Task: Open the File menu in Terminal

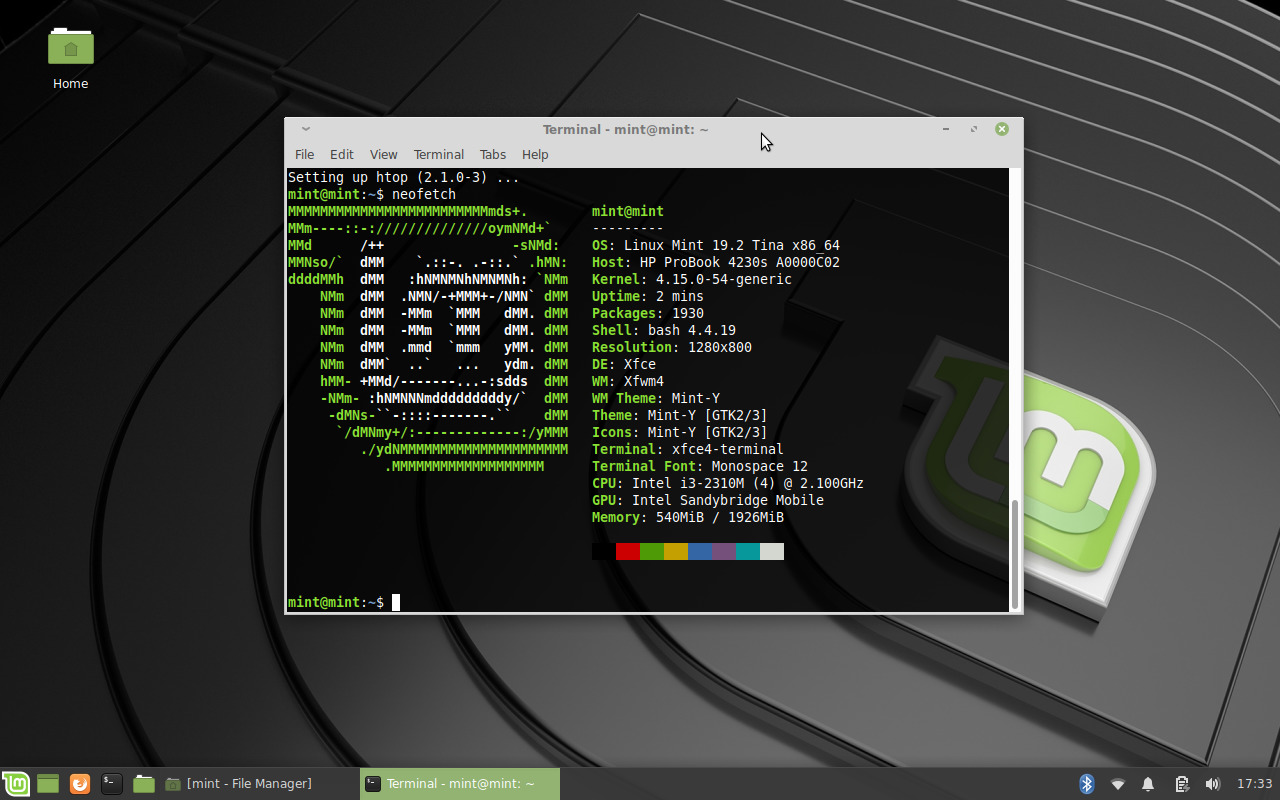Action: coord(305,154)
